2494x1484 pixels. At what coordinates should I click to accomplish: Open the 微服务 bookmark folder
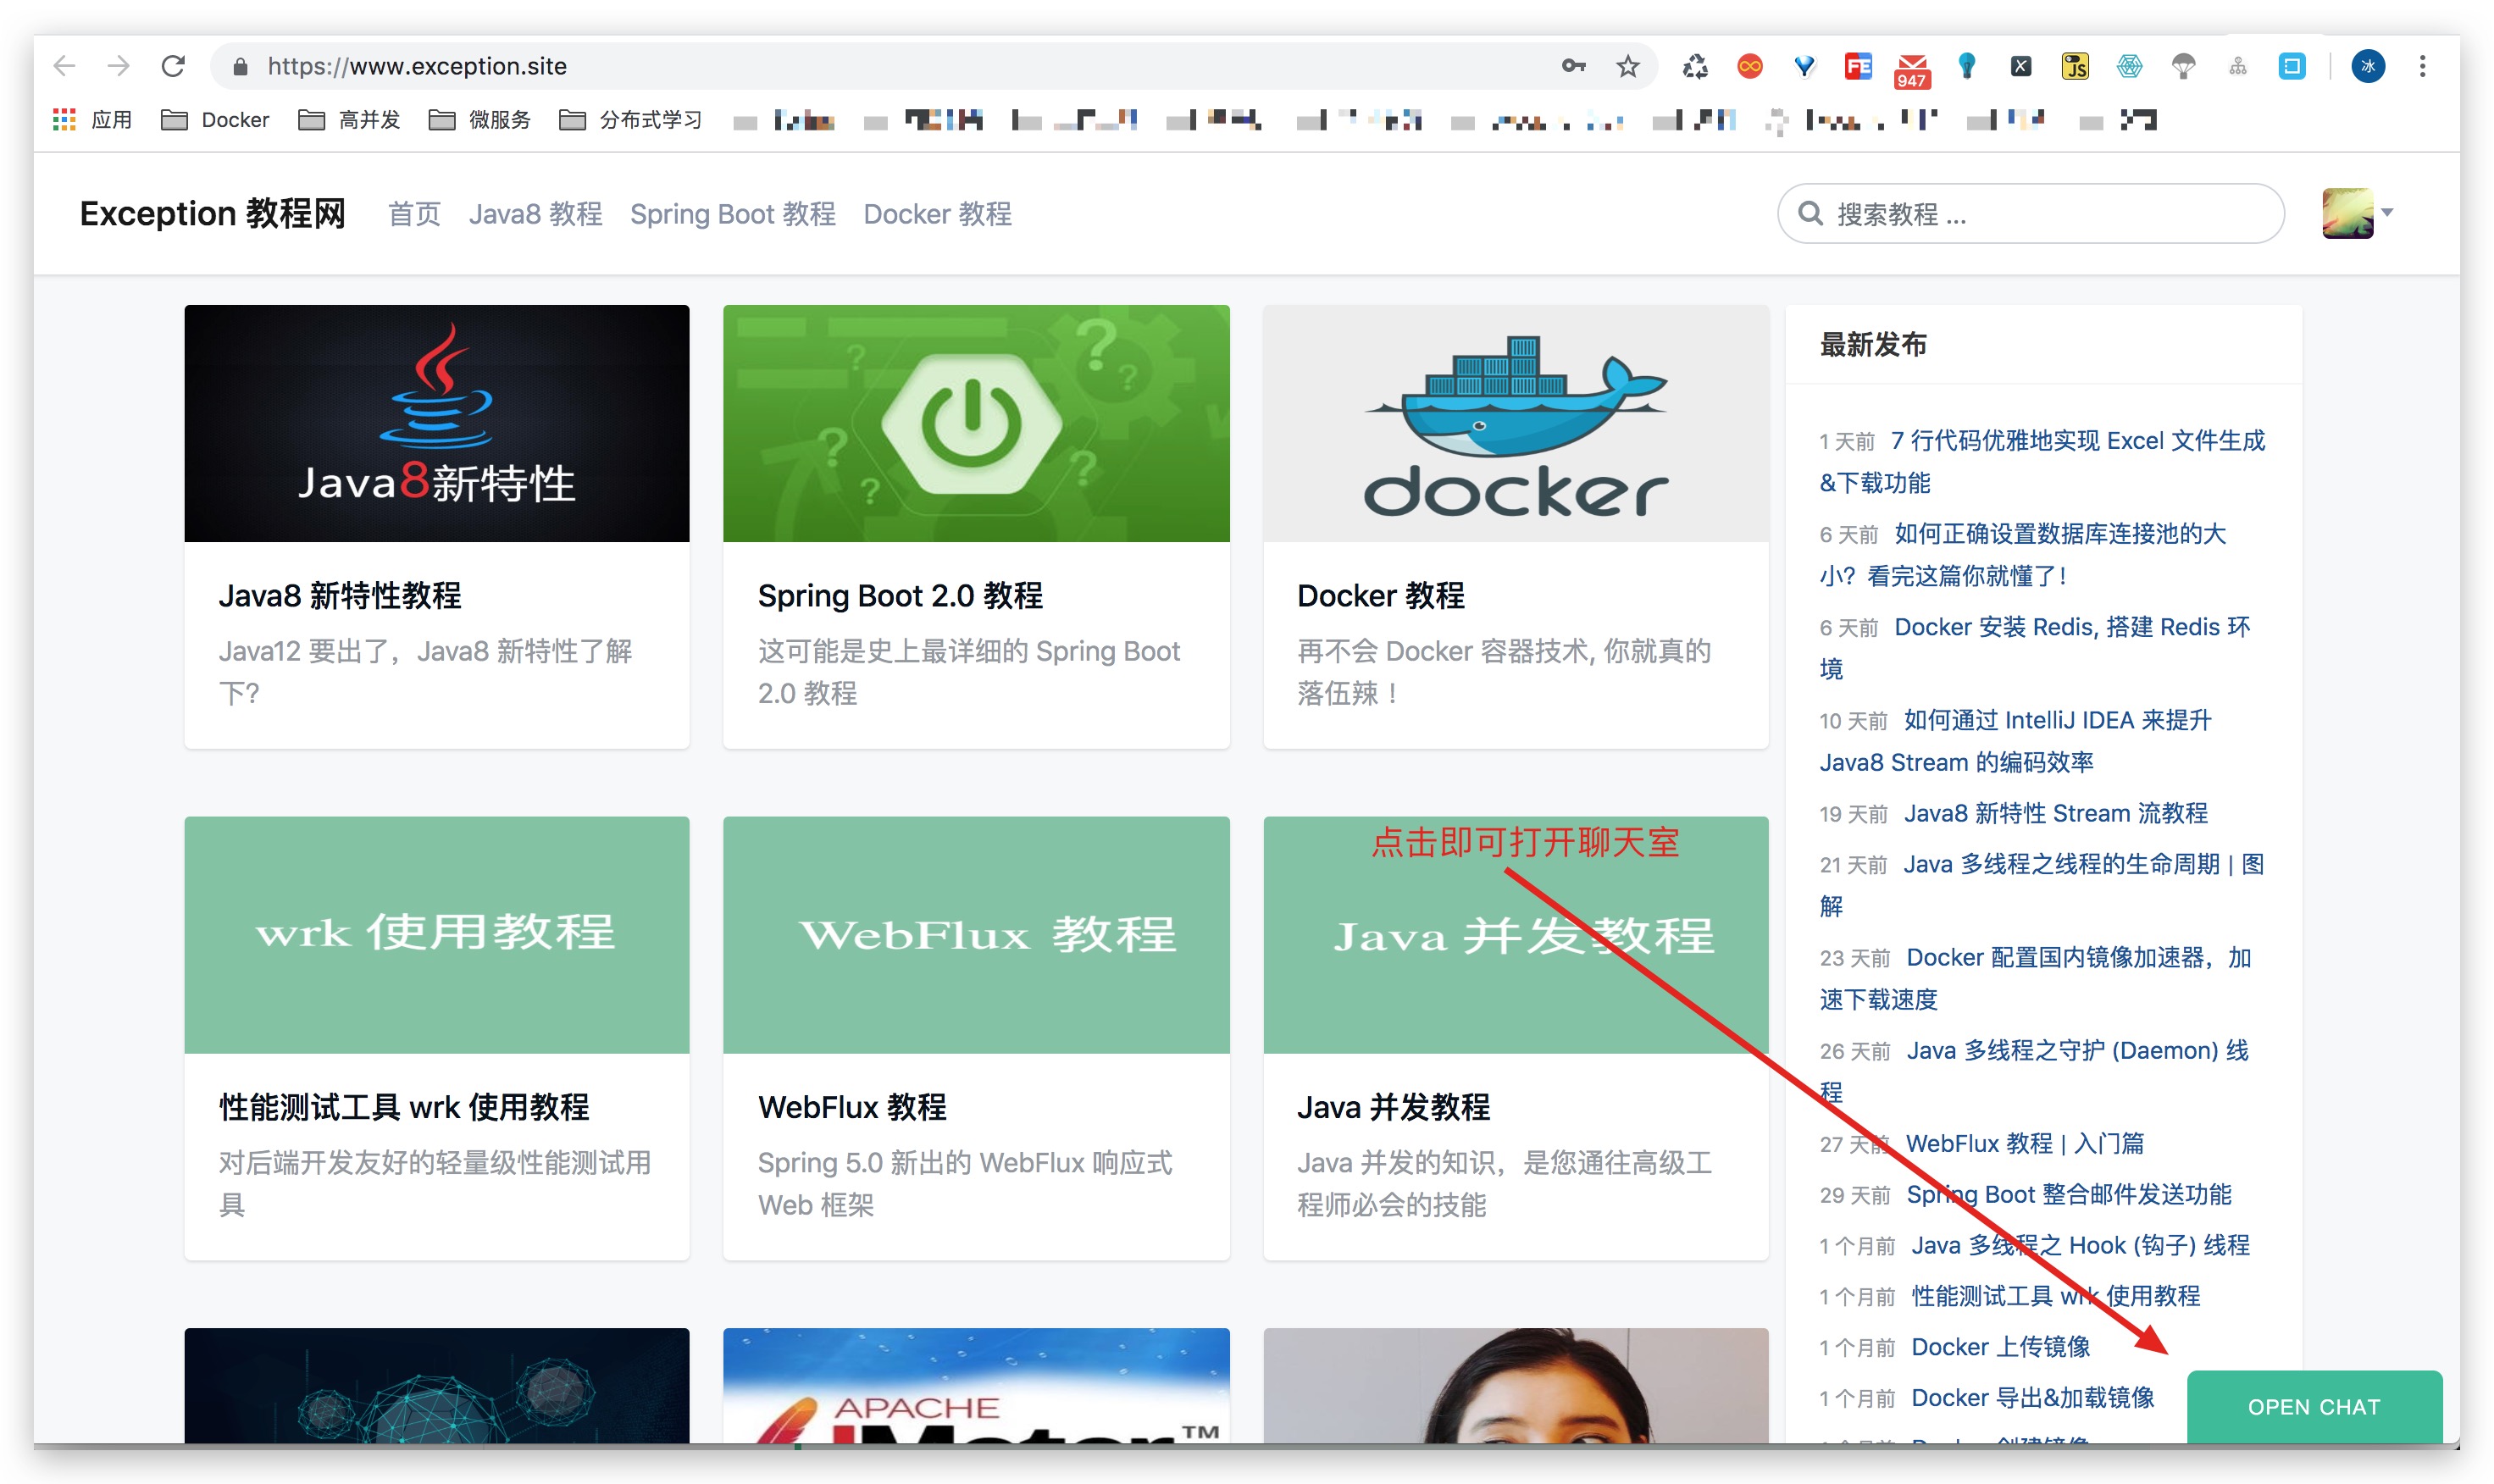[x=479, y=120]
